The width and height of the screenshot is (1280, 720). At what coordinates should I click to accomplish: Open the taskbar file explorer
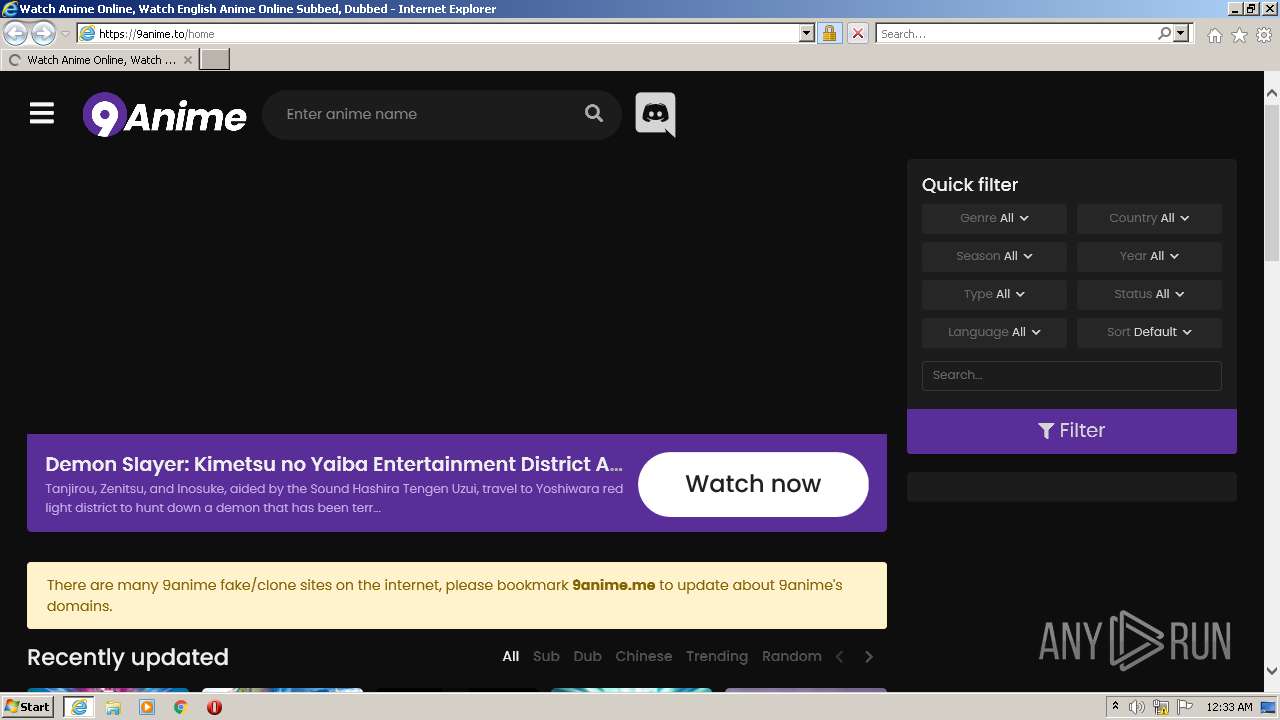113,707
